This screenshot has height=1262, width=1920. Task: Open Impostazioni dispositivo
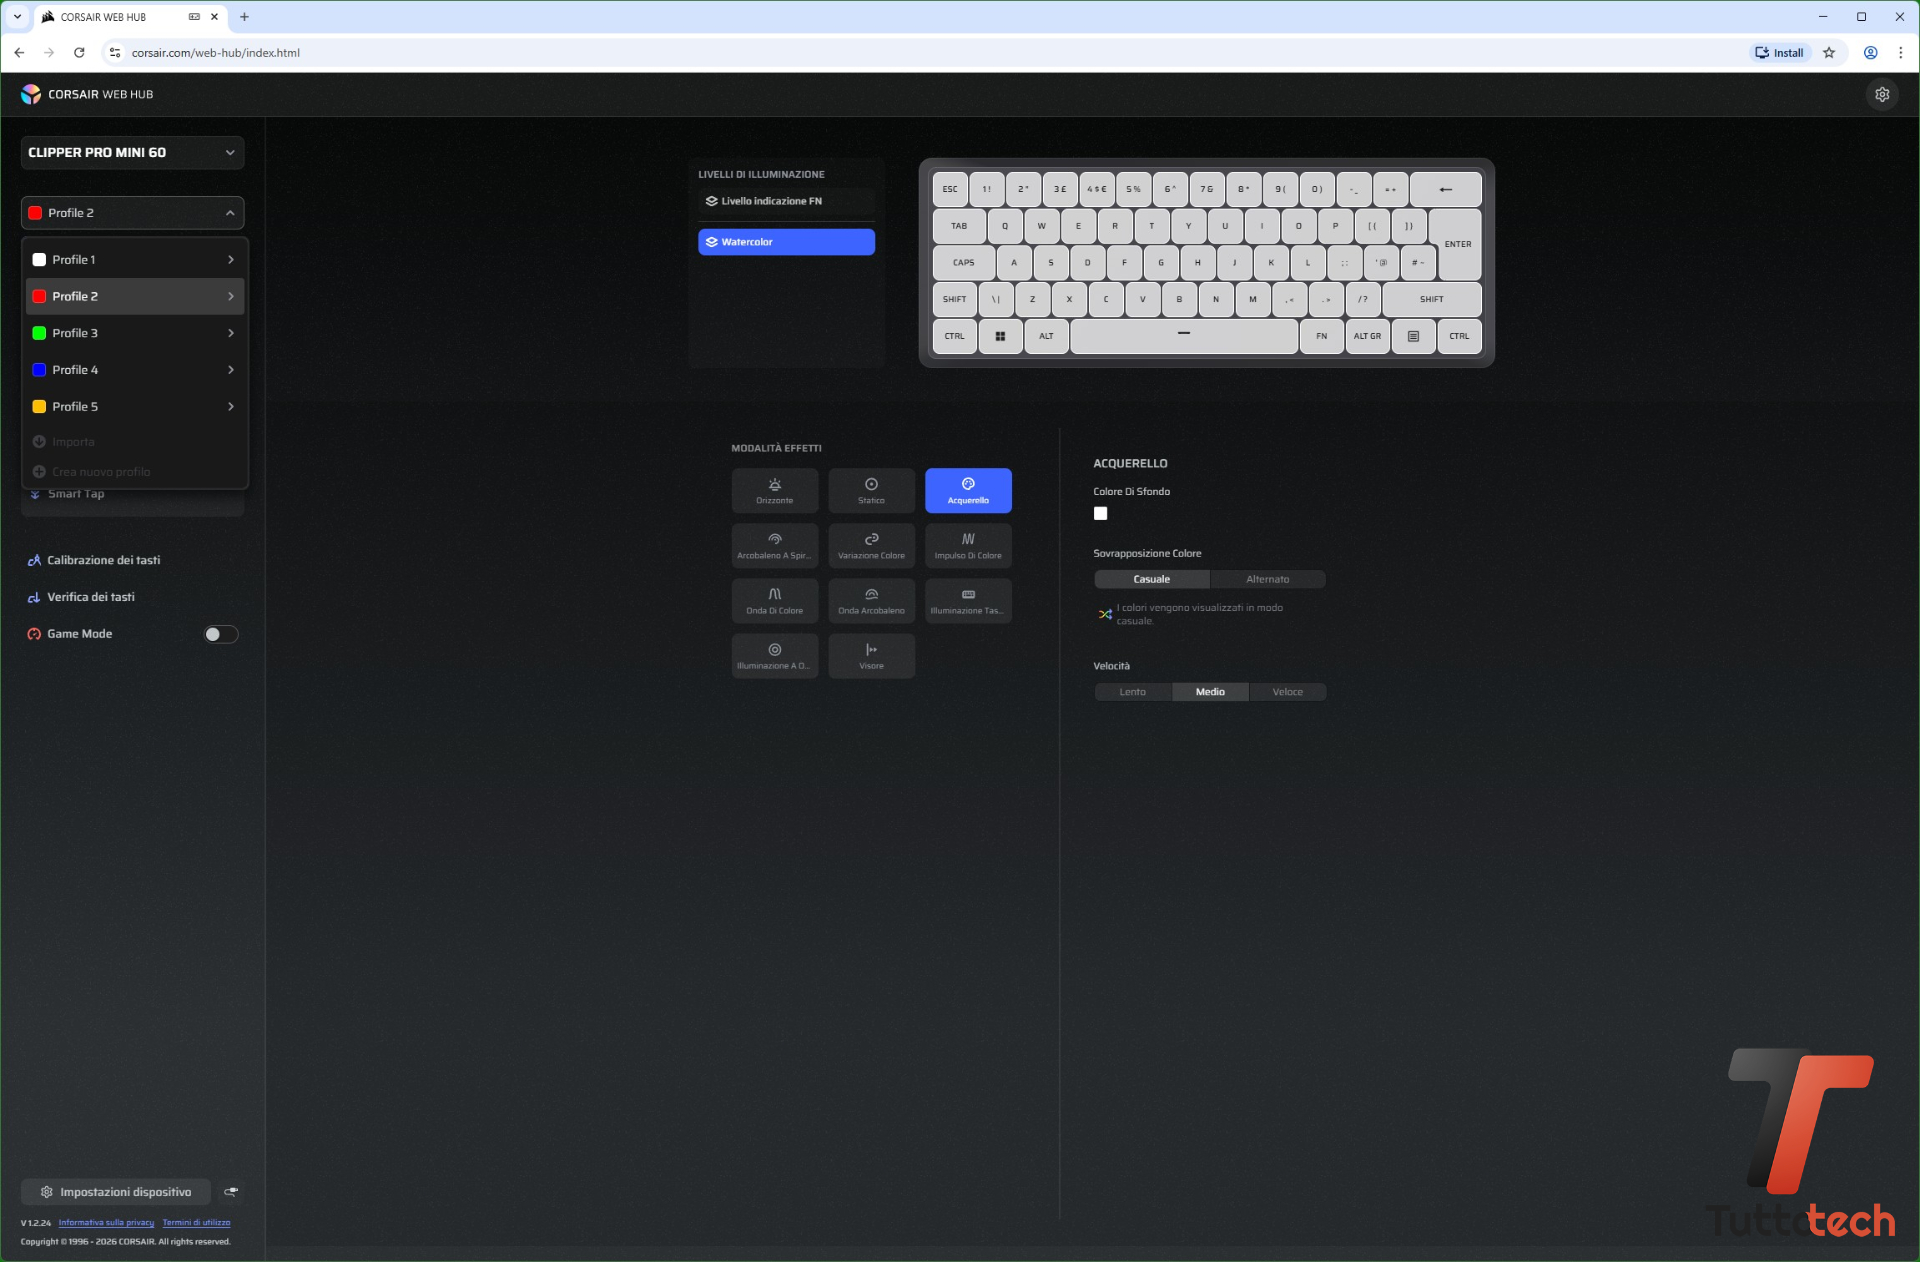pos(115,1192)
